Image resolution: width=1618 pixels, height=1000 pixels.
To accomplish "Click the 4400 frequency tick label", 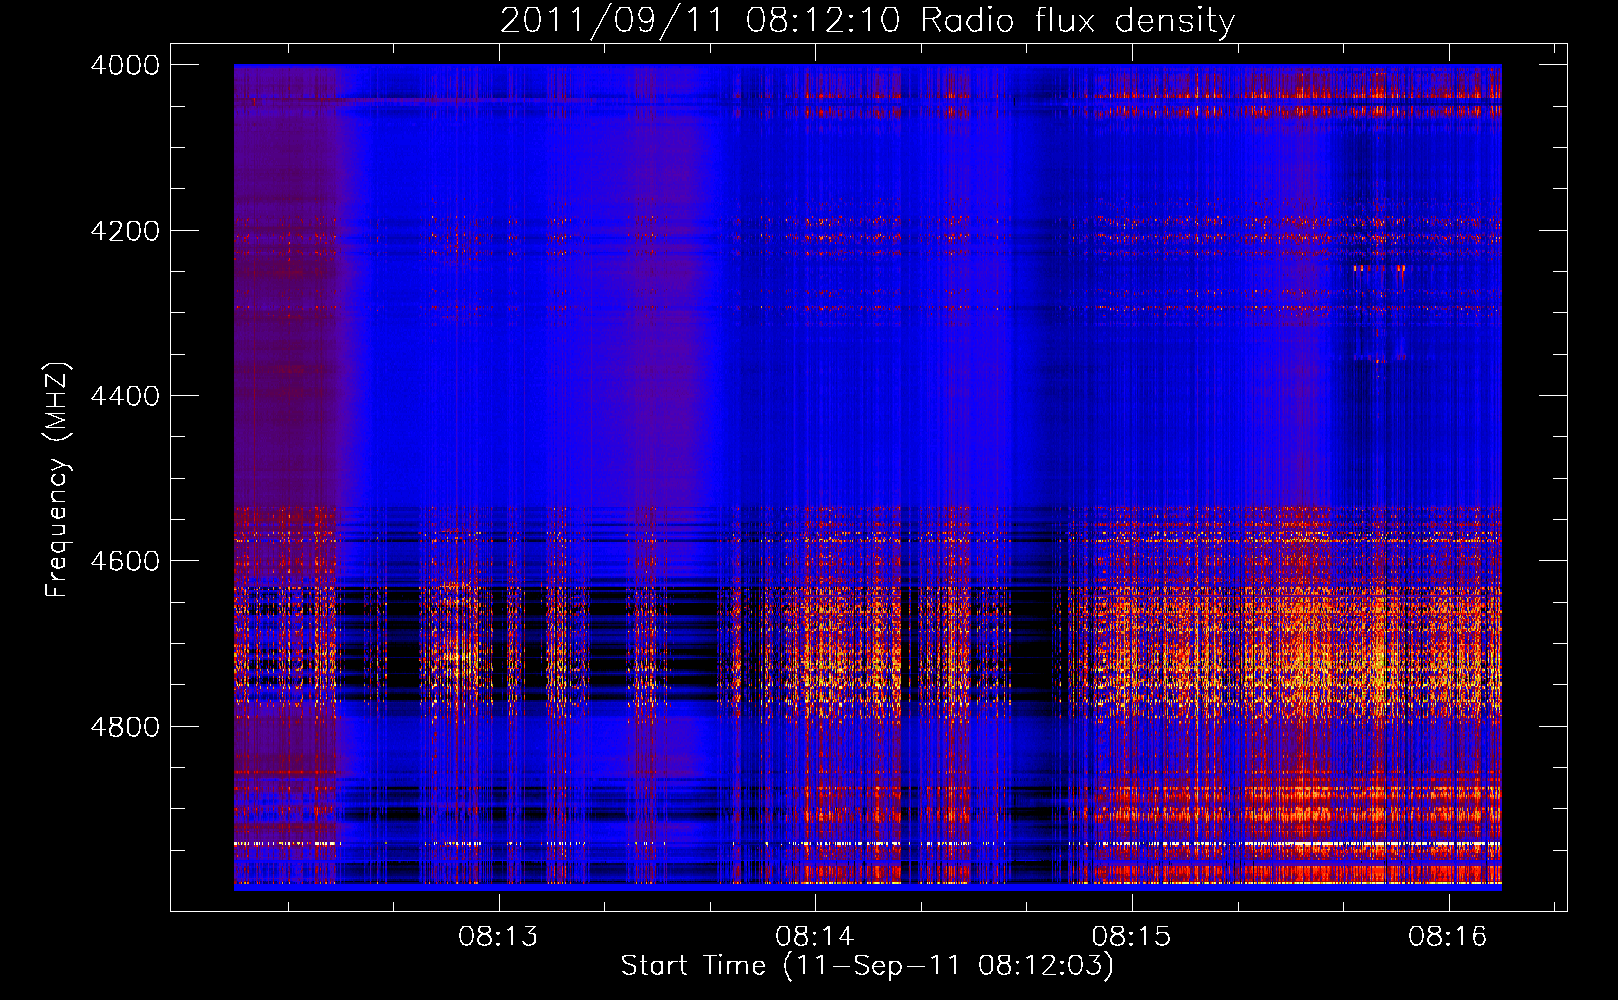I will [125, 396].
